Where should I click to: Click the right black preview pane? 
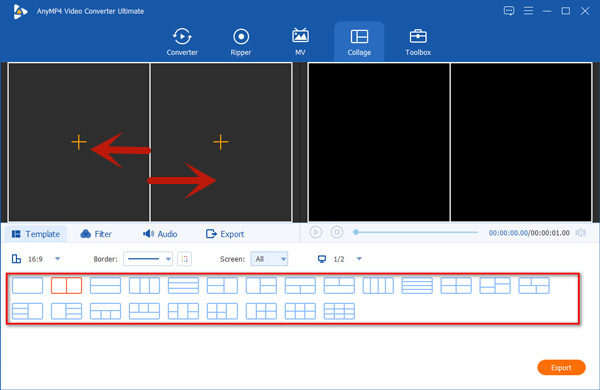pos(521,142)
